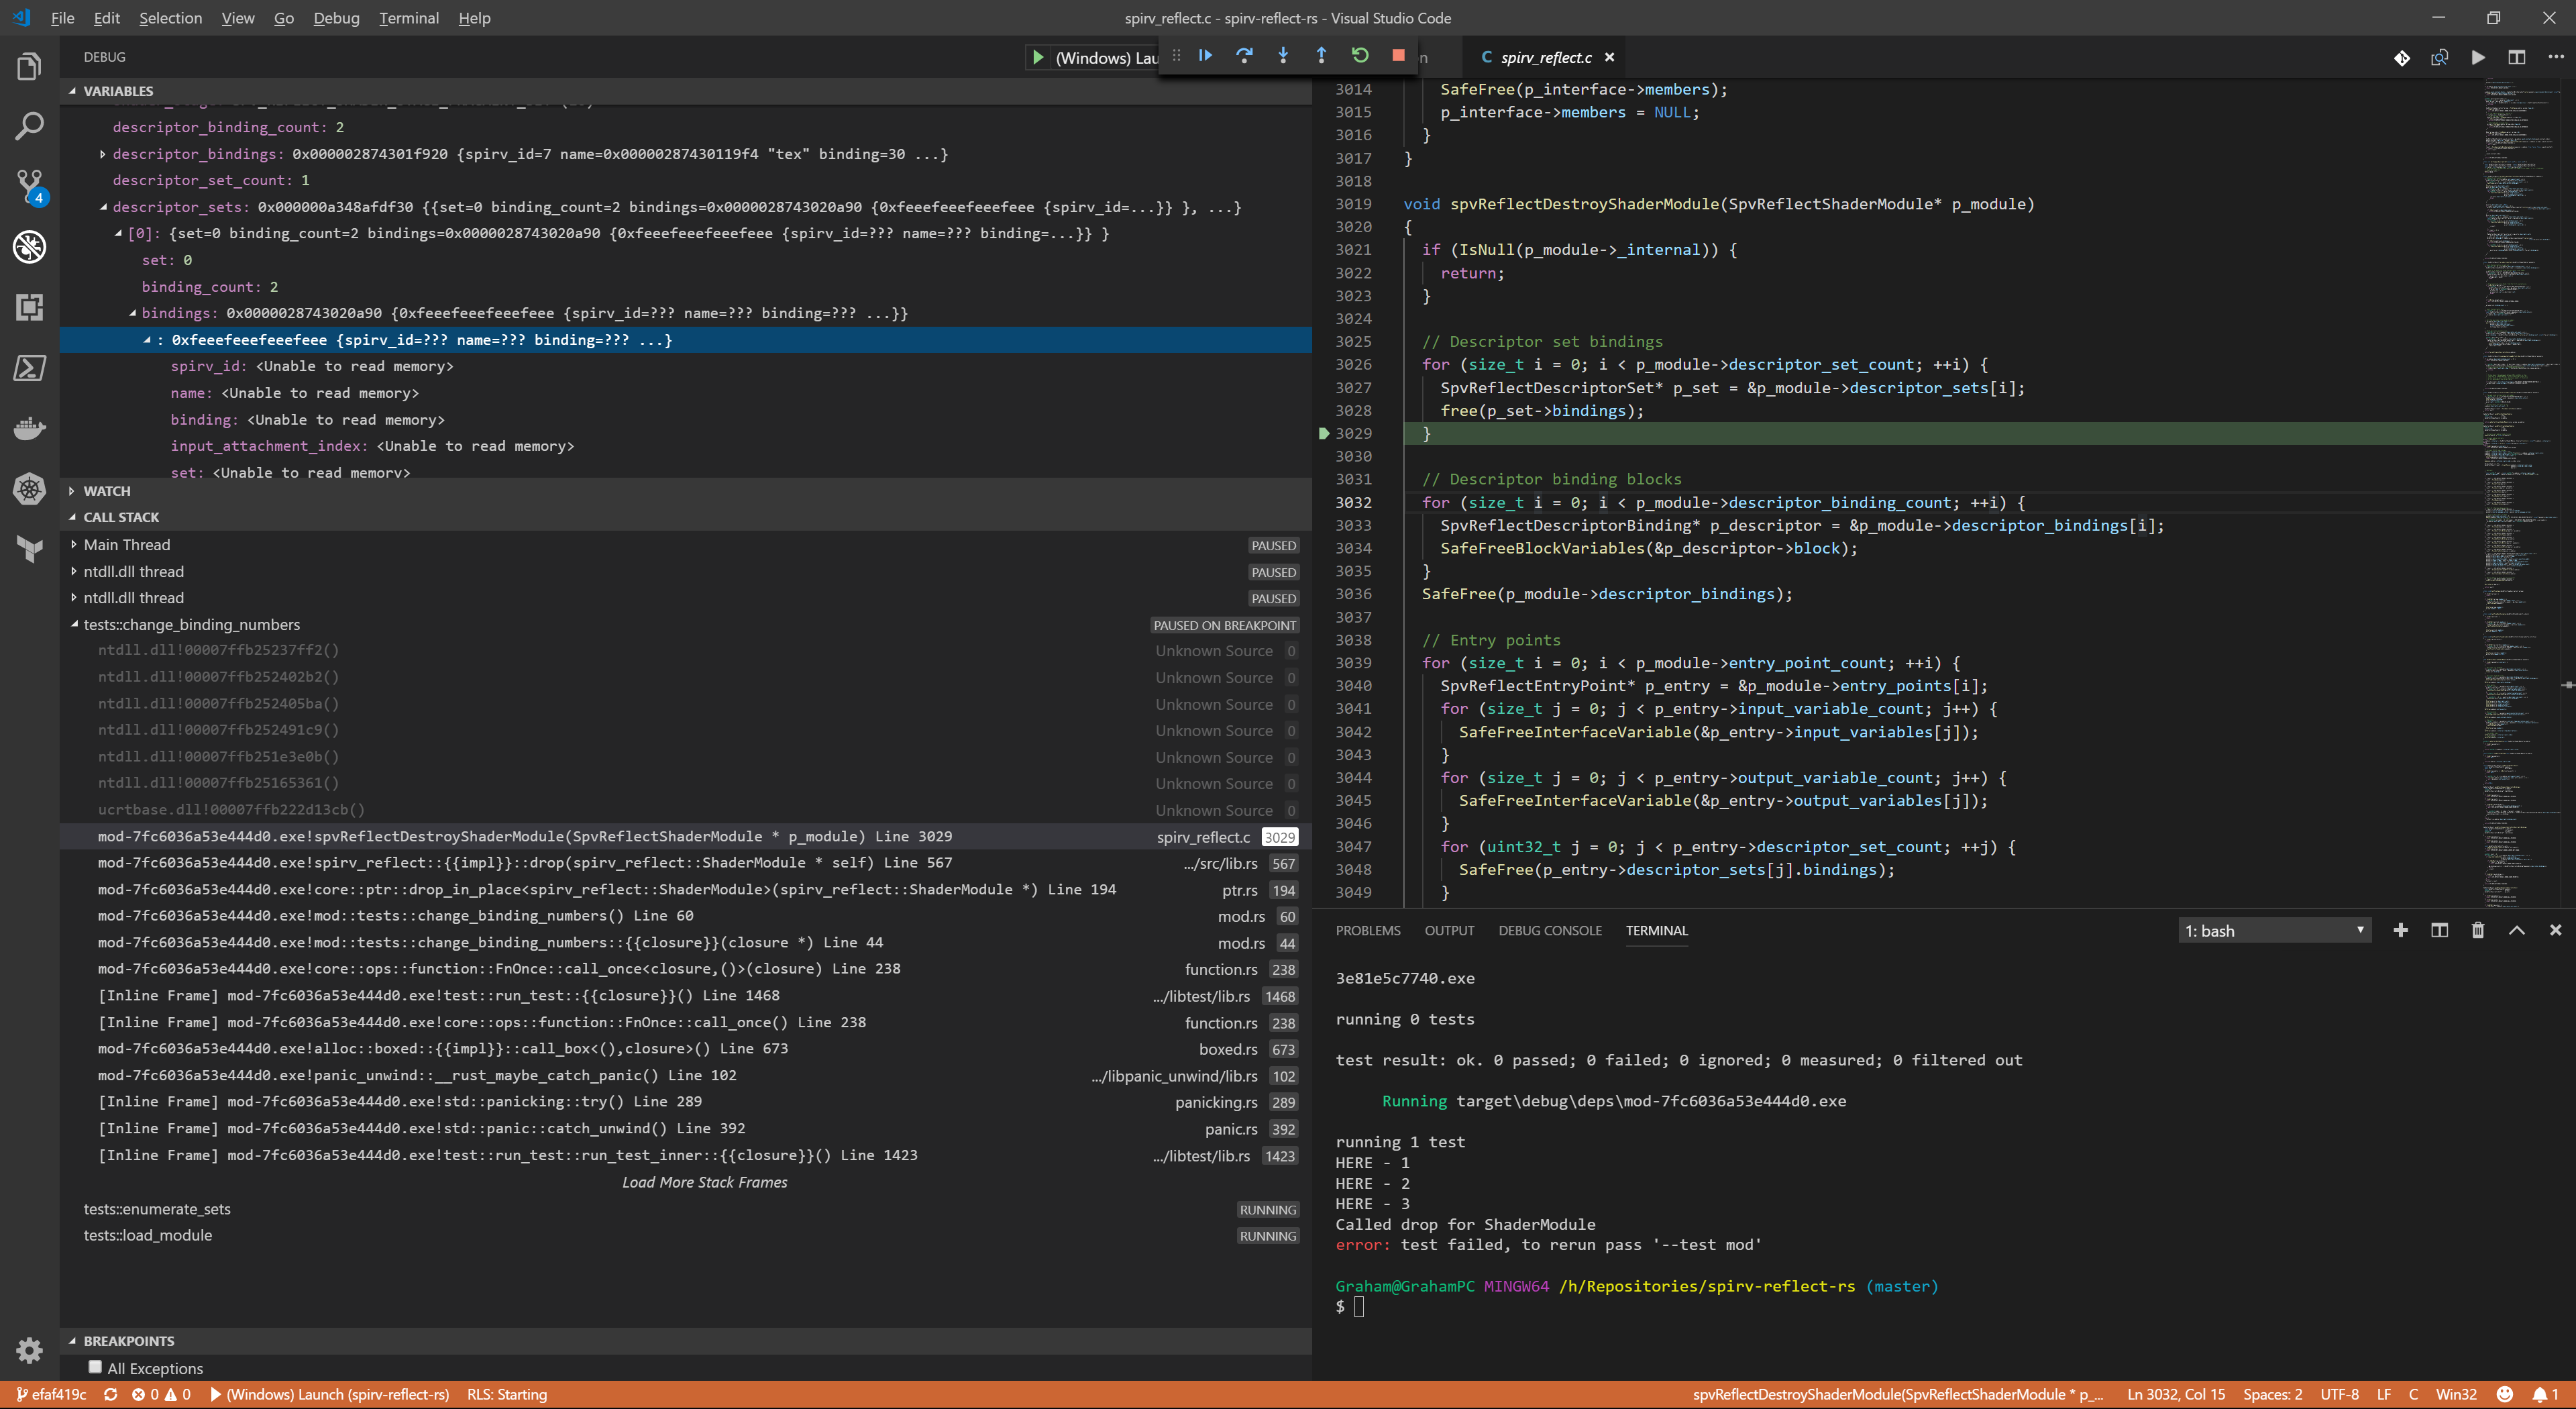The width and height of the screenshot is (2576, 1409).
Task: Open errors and warnings count in status bar
Action: [161, 1394]
